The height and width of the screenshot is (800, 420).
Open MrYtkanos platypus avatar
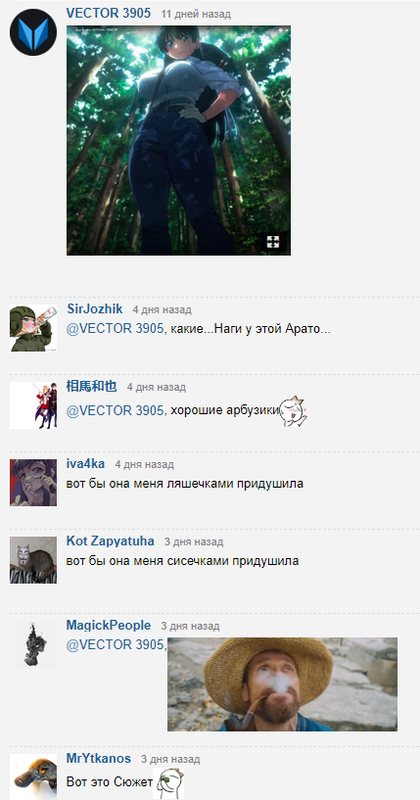coord(33,777)
